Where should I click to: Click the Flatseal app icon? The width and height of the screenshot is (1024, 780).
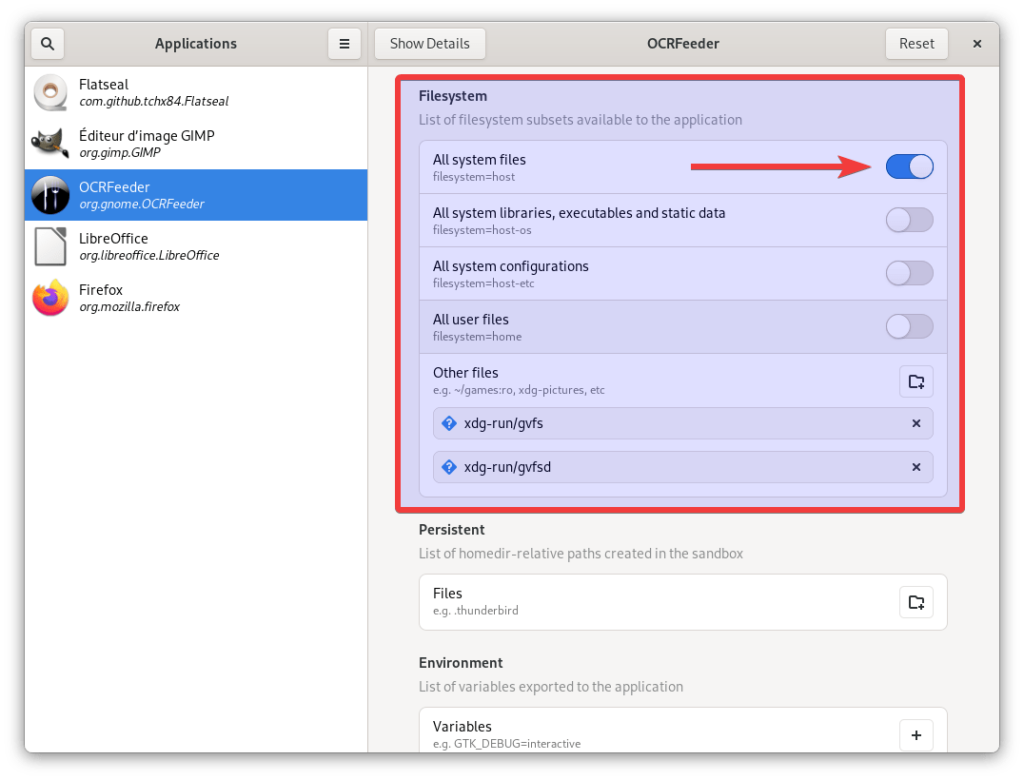[50, 92]
